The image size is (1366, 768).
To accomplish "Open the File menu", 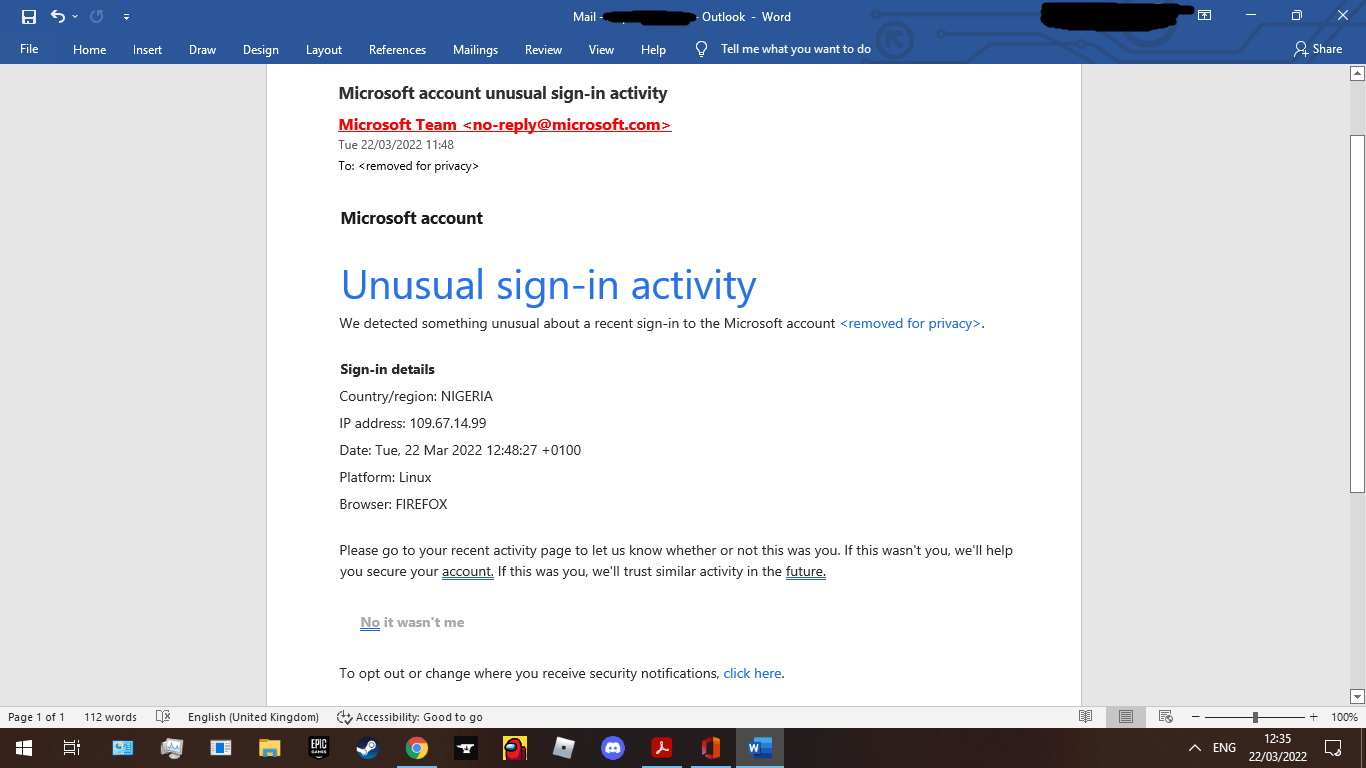I will 29,49.
